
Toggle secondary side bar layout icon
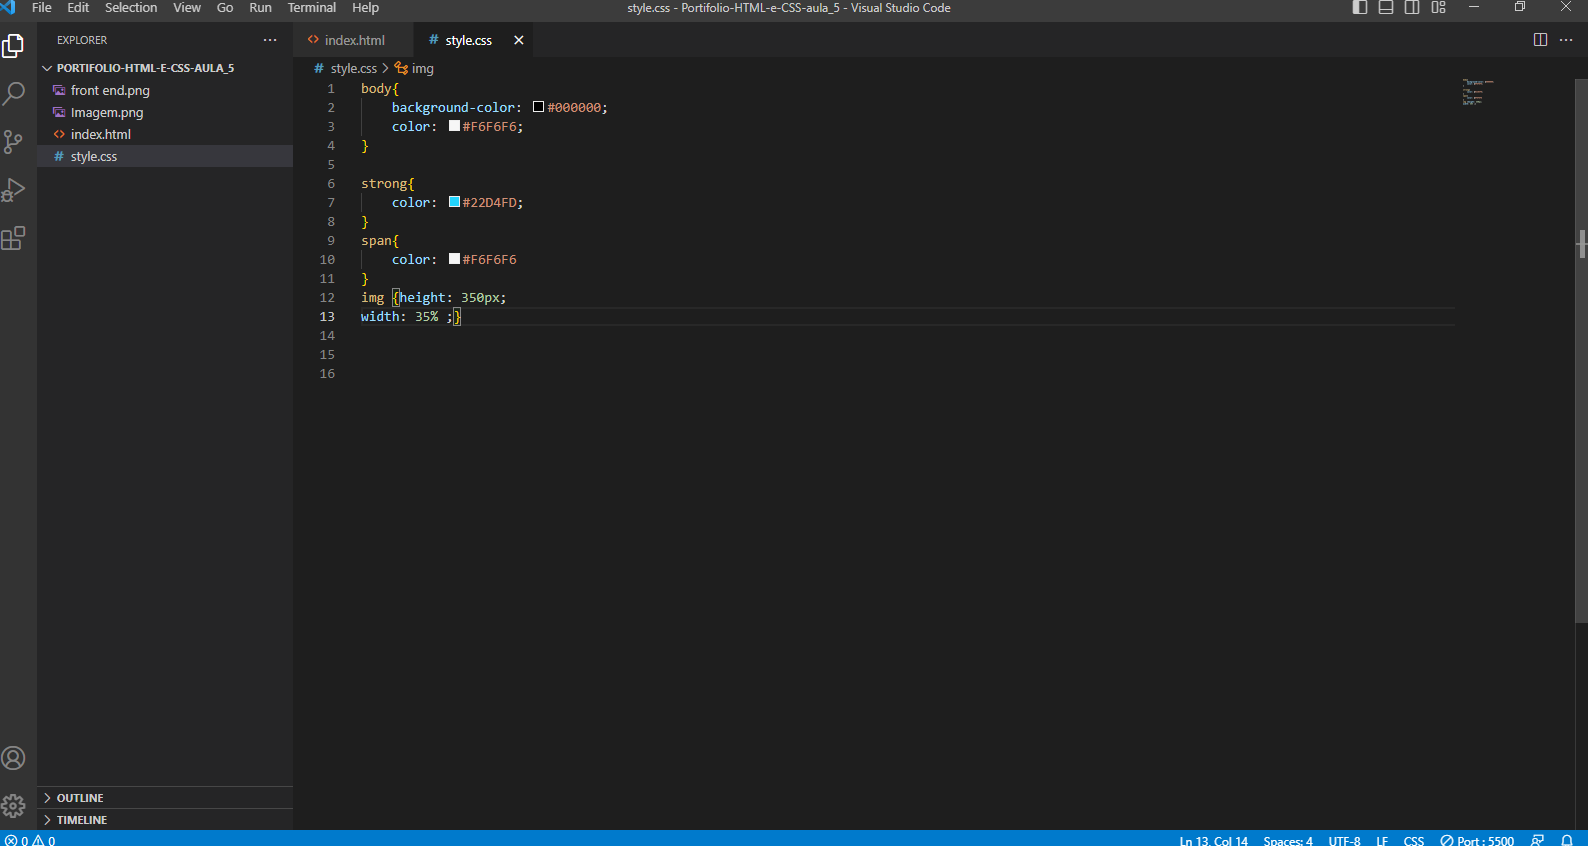coord(1412,8)
